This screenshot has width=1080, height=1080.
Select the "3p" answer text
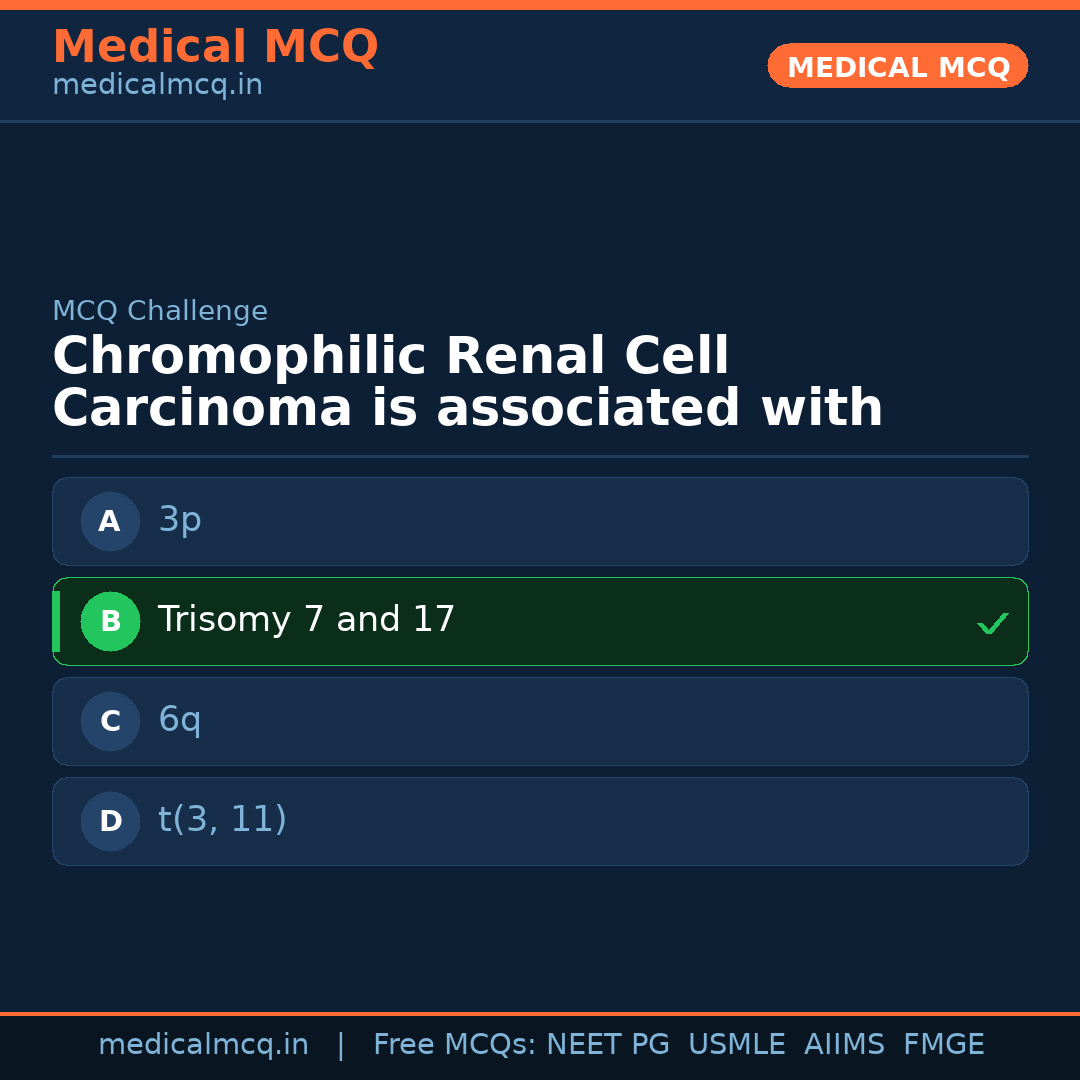point(180,520)
